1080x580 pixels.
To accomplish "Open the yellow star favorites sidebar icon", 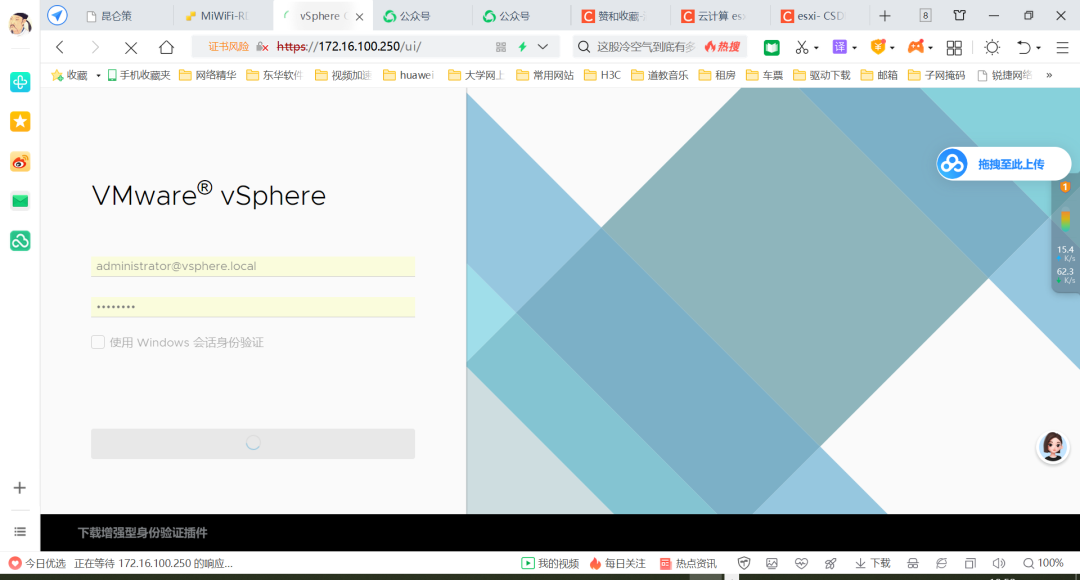I will 20,122.
